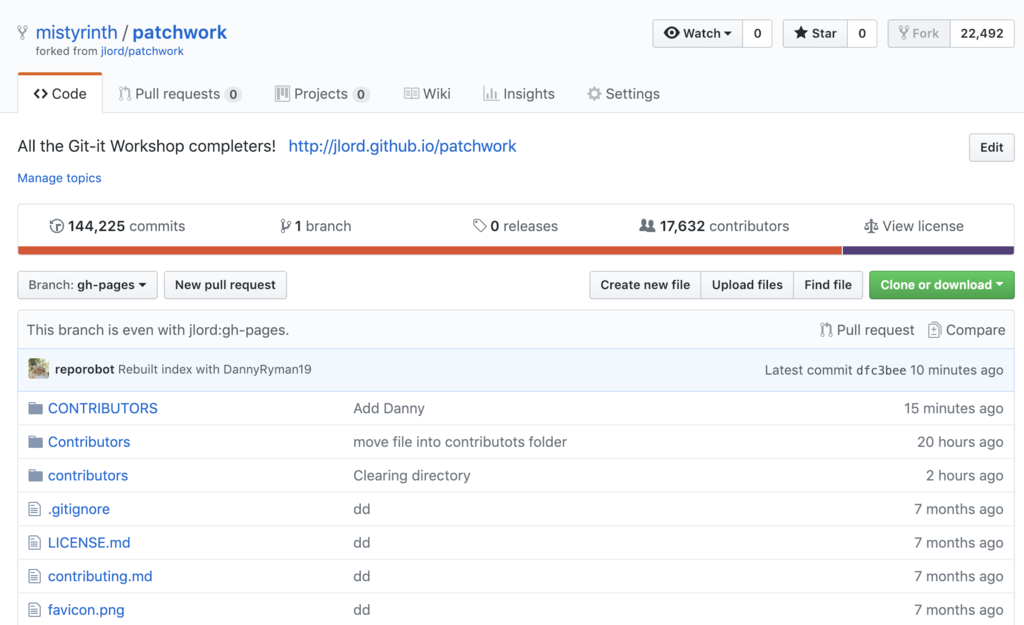Click the code brackets icon in Code tab
This screenshot has width=1024, height=625.
40,93
